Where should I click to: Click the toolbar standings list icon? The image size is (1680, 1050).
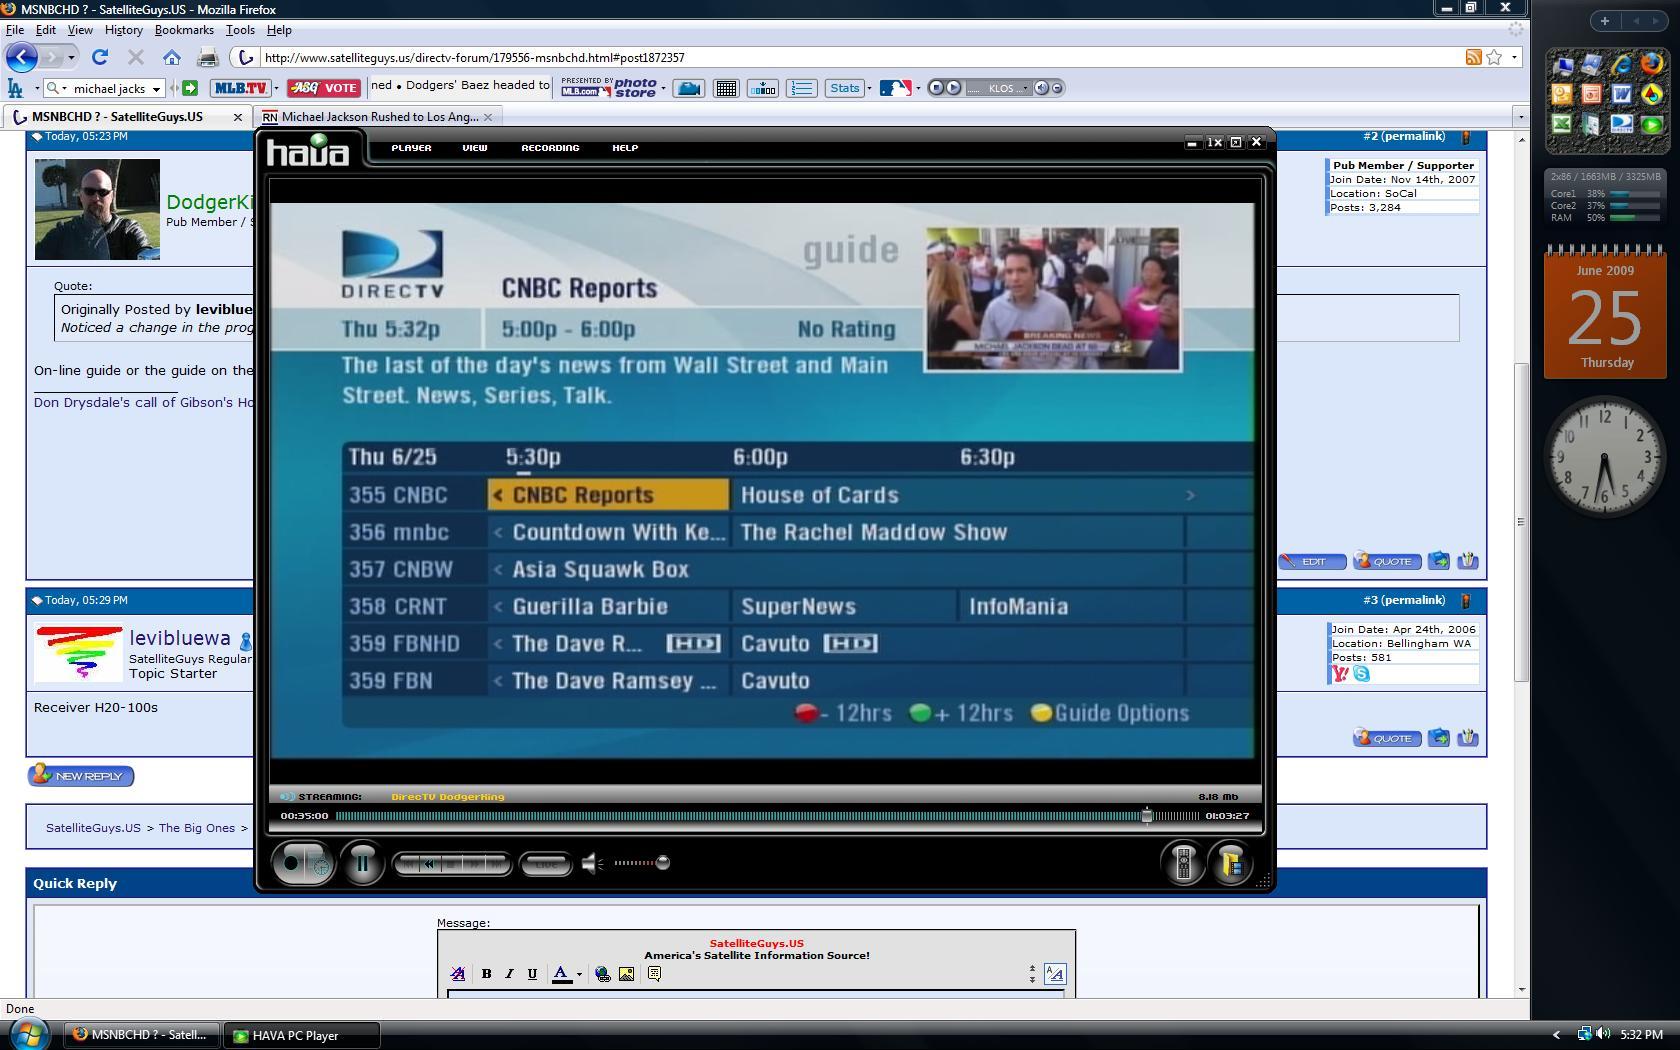click(802, 88)
